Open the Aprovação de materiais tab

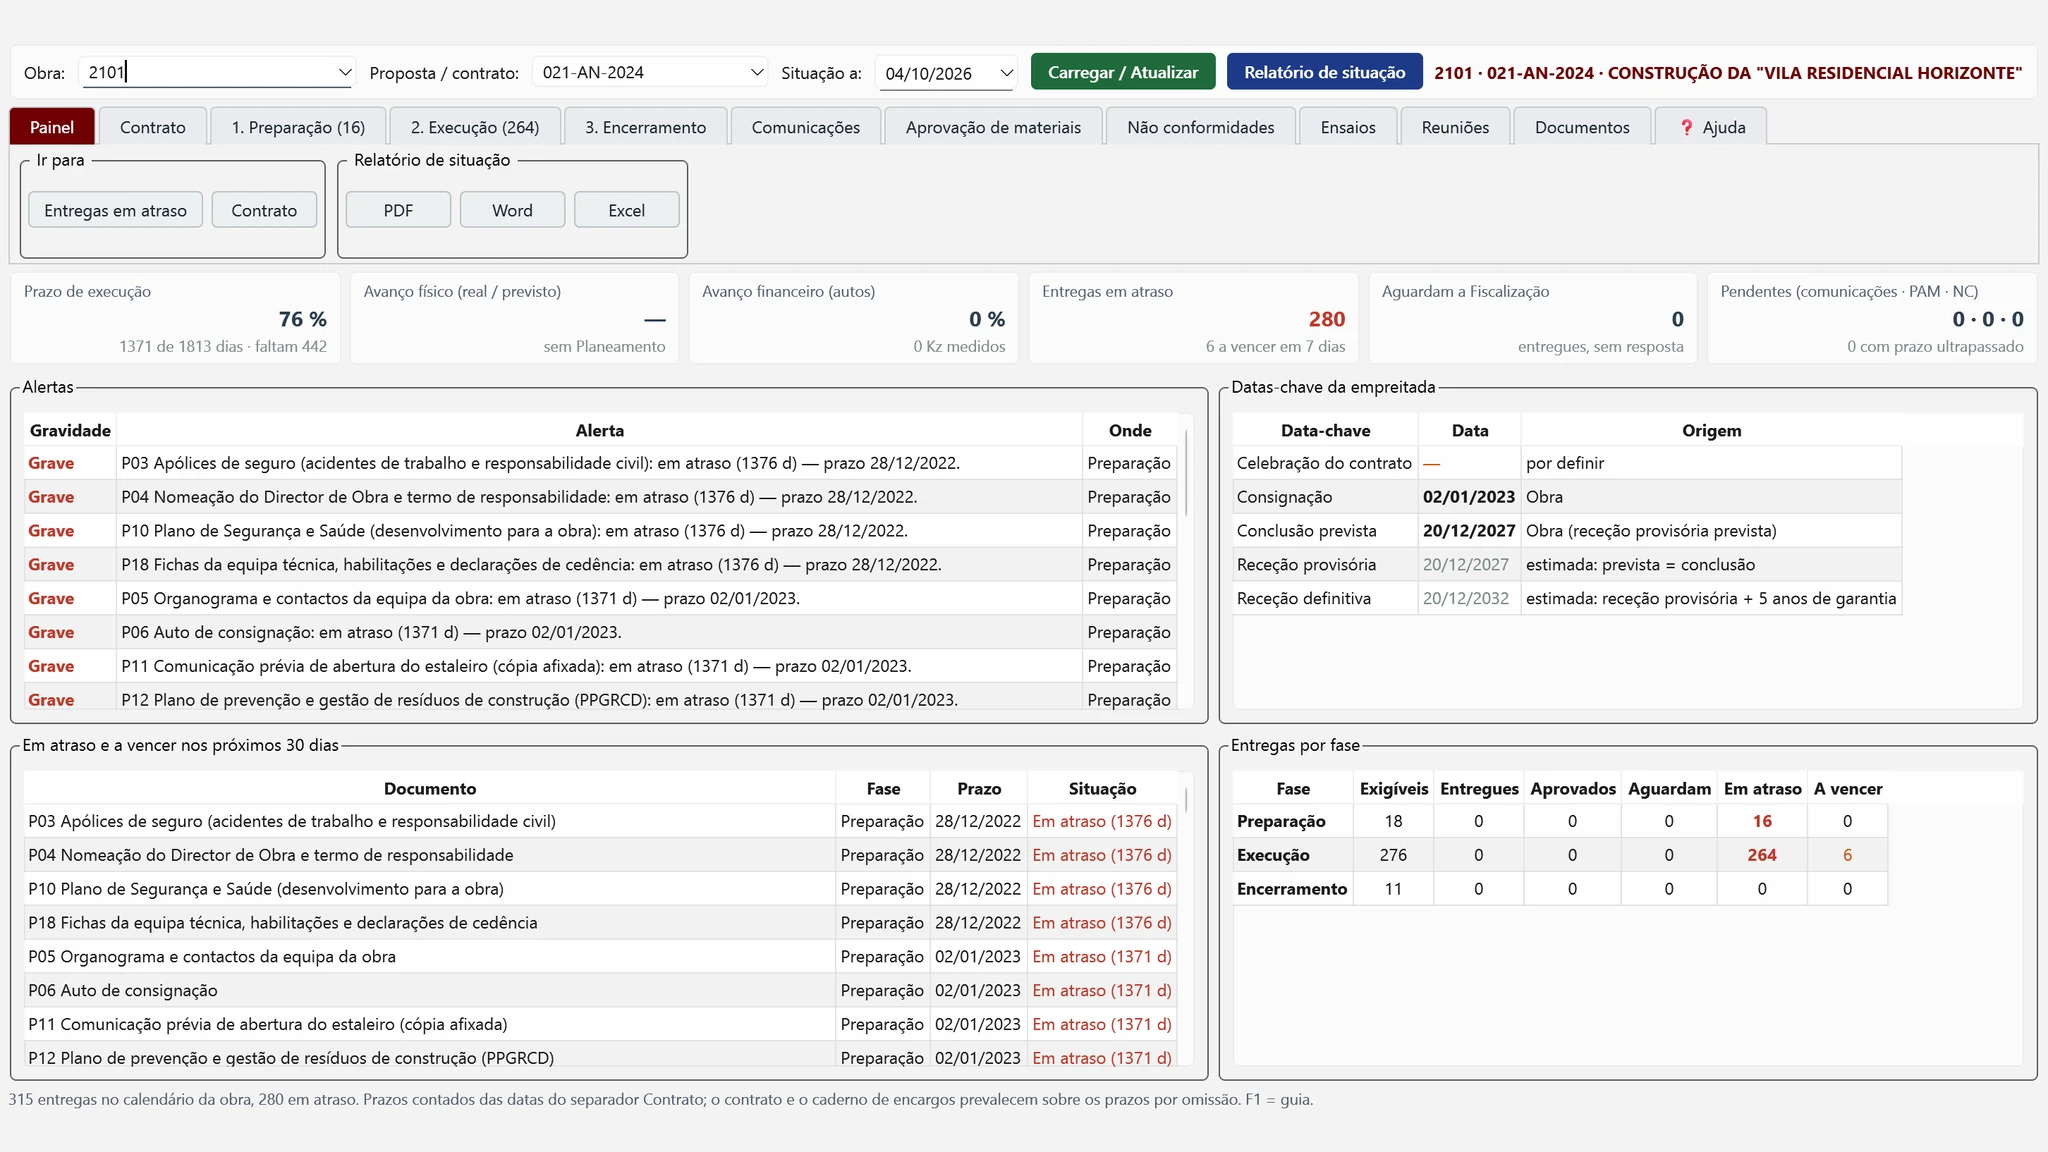click(993, 127)
